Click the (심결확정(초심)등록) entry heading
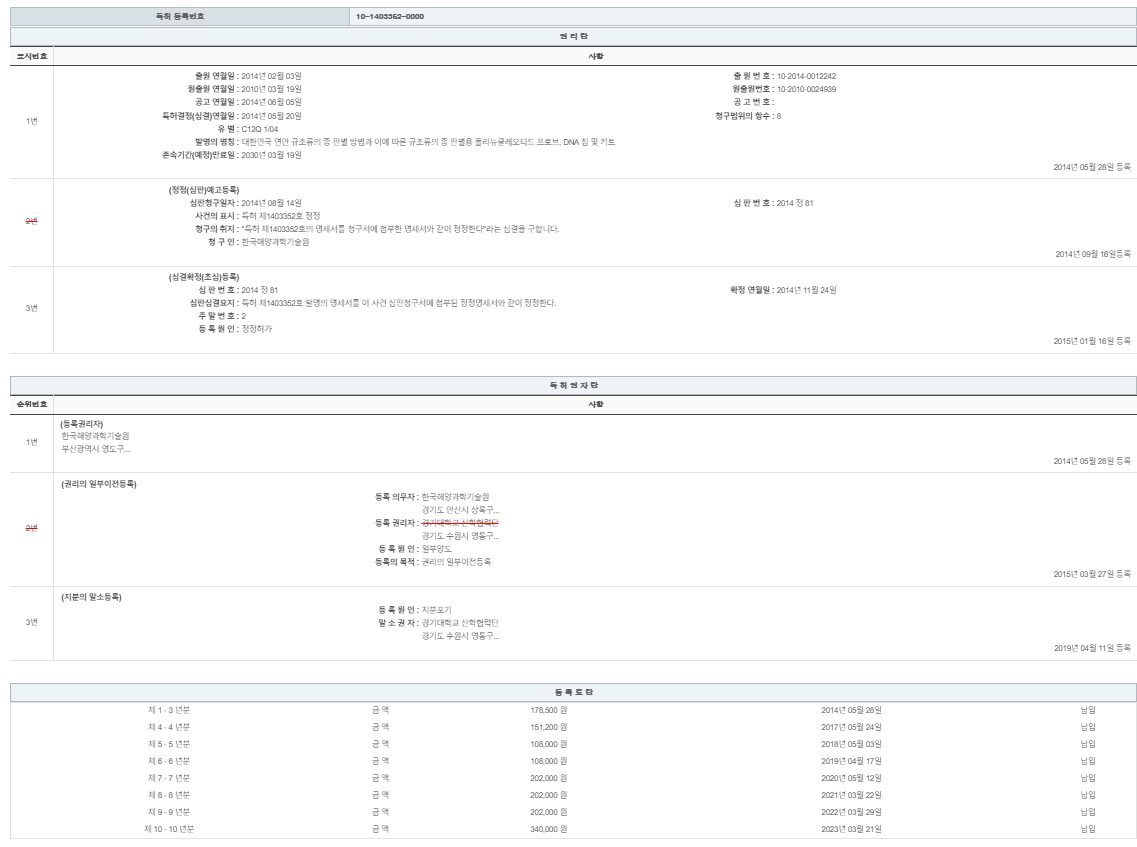Viewport: 1137px width, 847px height. pyautogui.click(x=204, y=277)
